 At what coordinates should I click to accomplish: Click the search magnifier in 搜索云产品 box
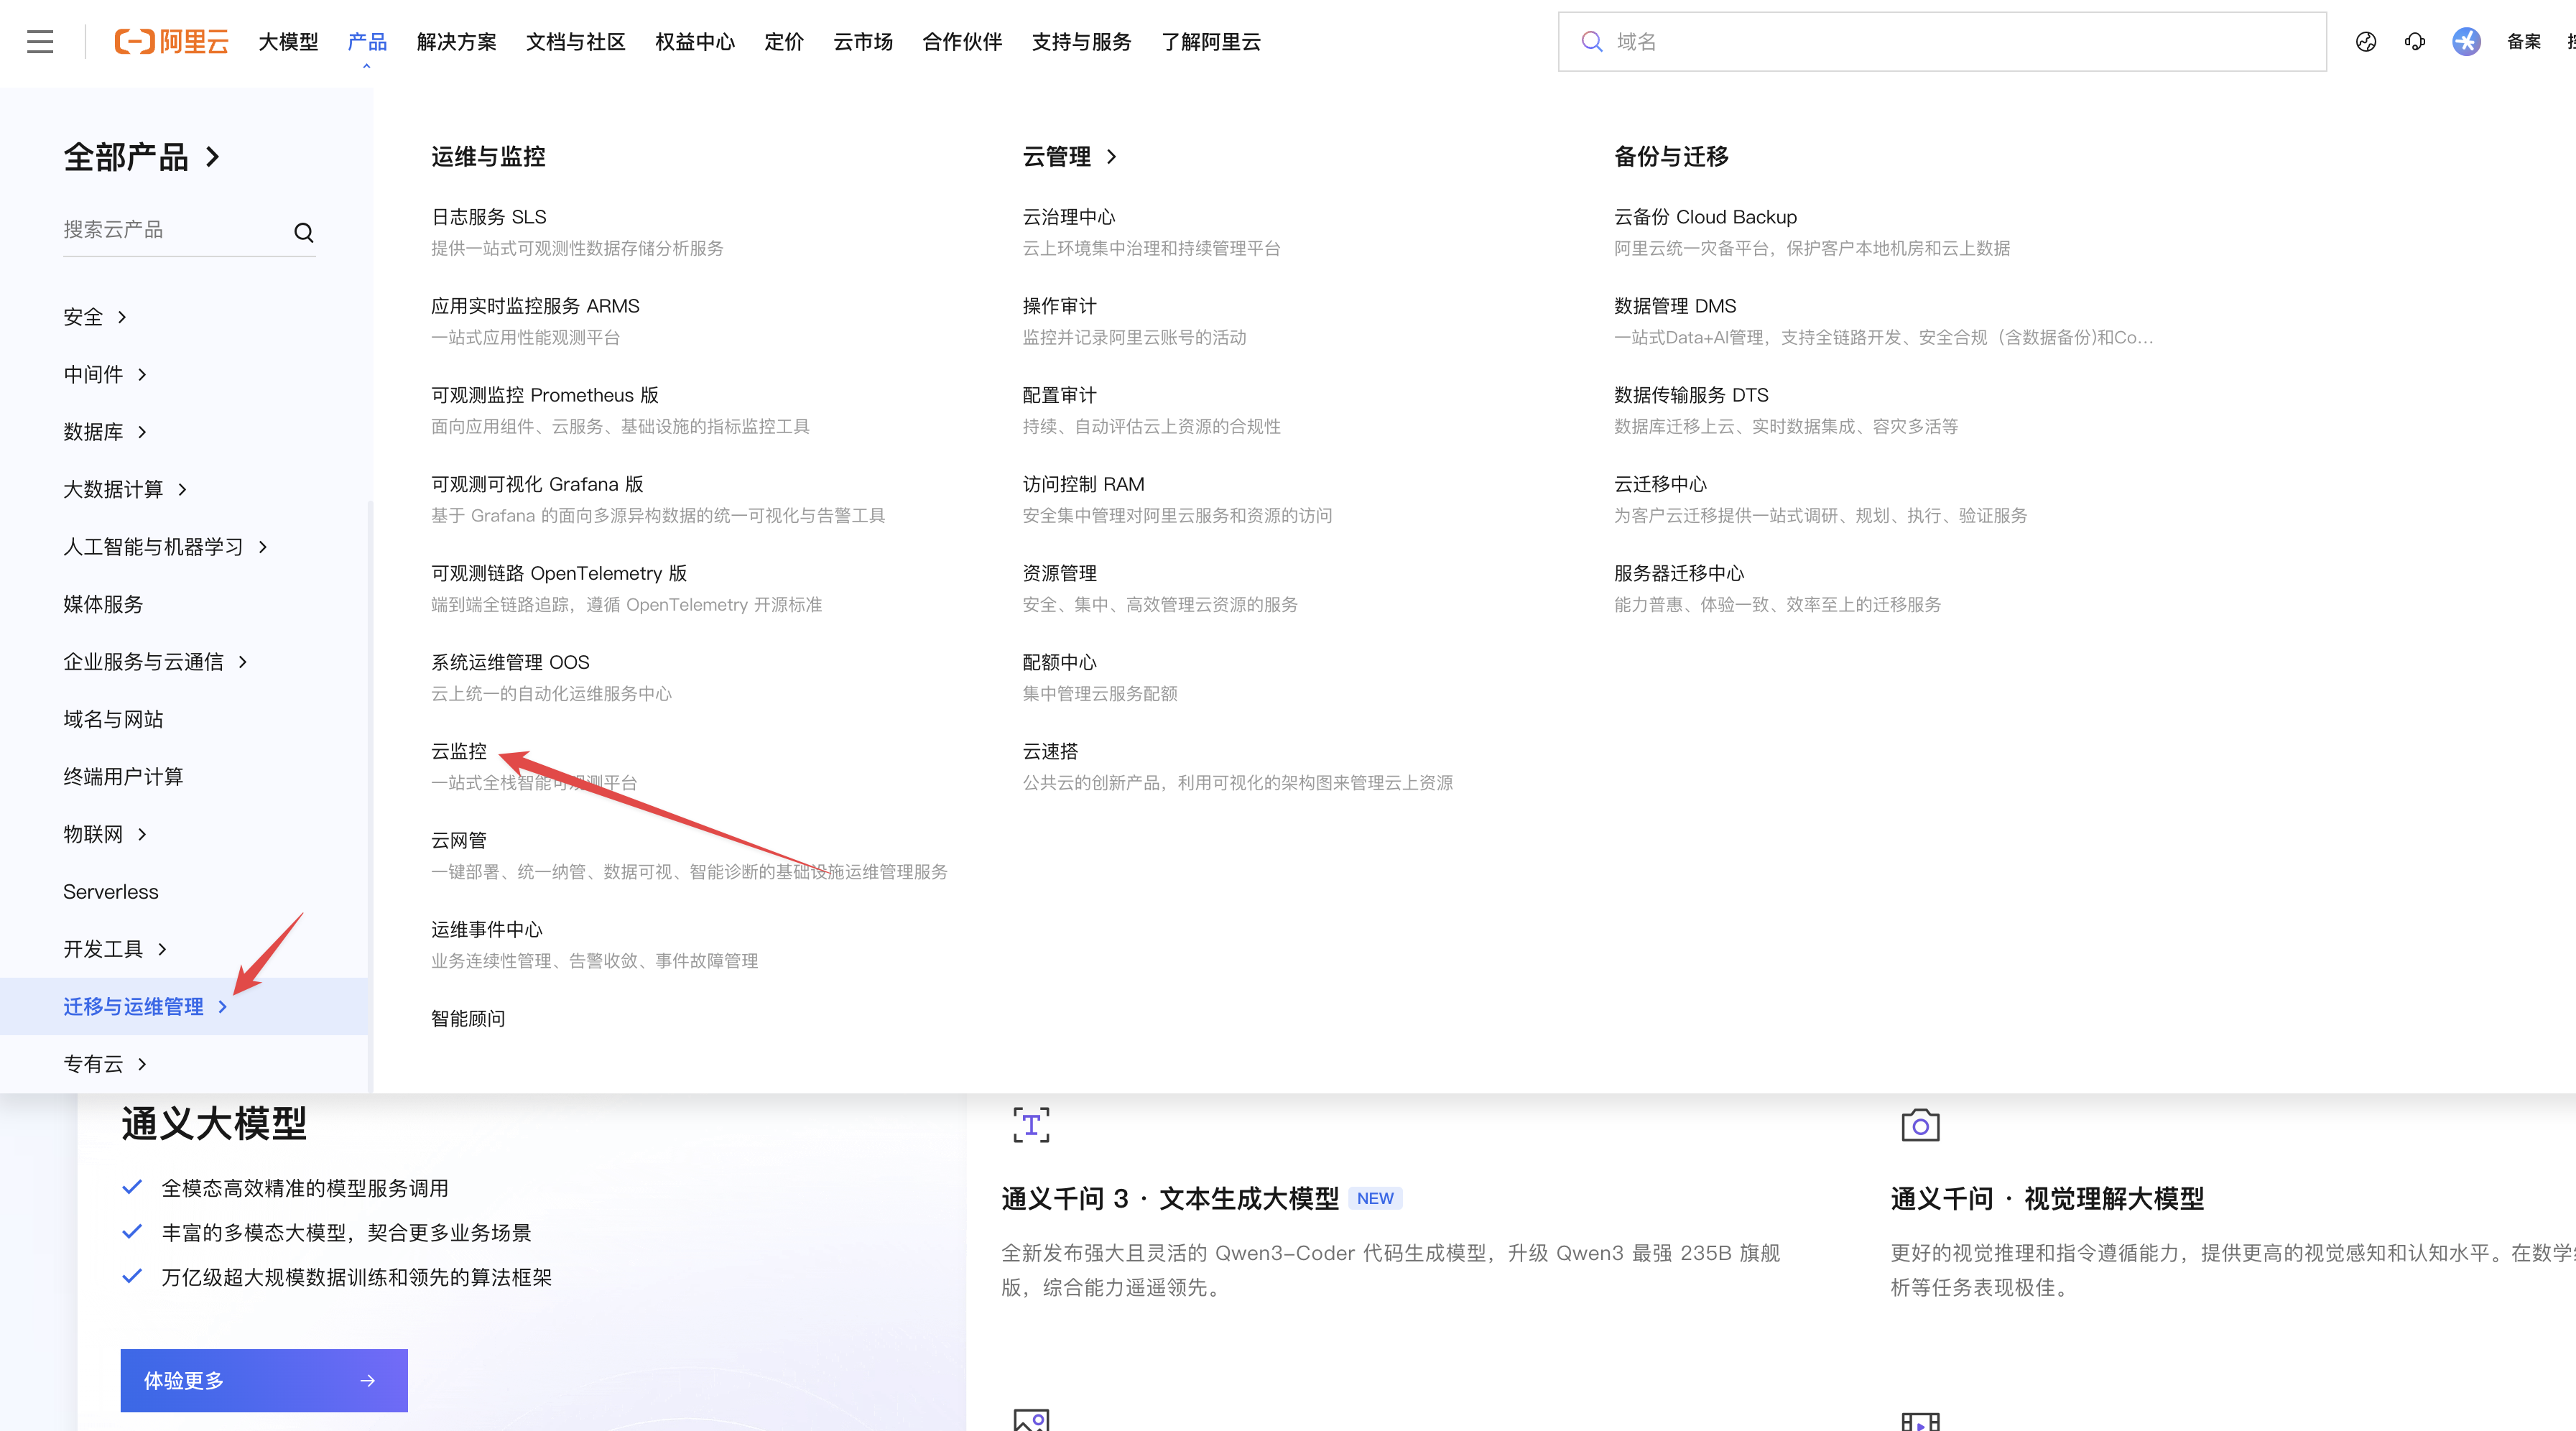pos(304,232)
